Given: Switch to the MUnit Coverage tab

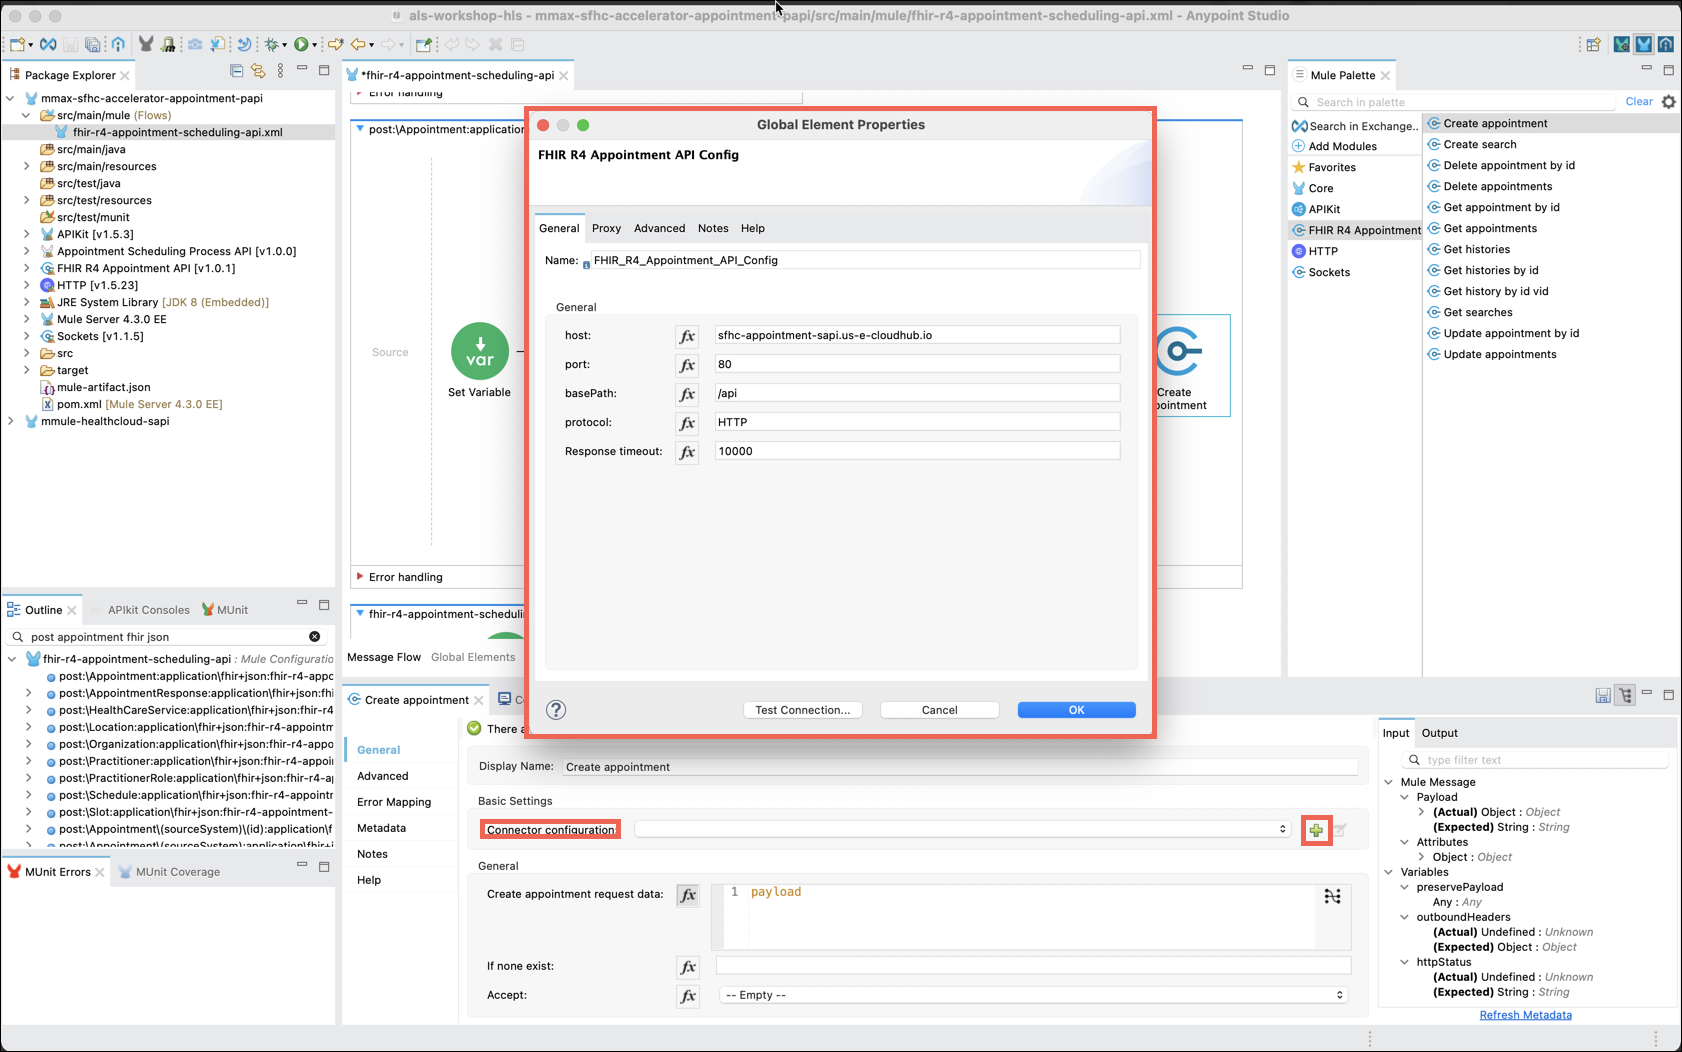Looking at the screenshot, I should click(168, 872).
